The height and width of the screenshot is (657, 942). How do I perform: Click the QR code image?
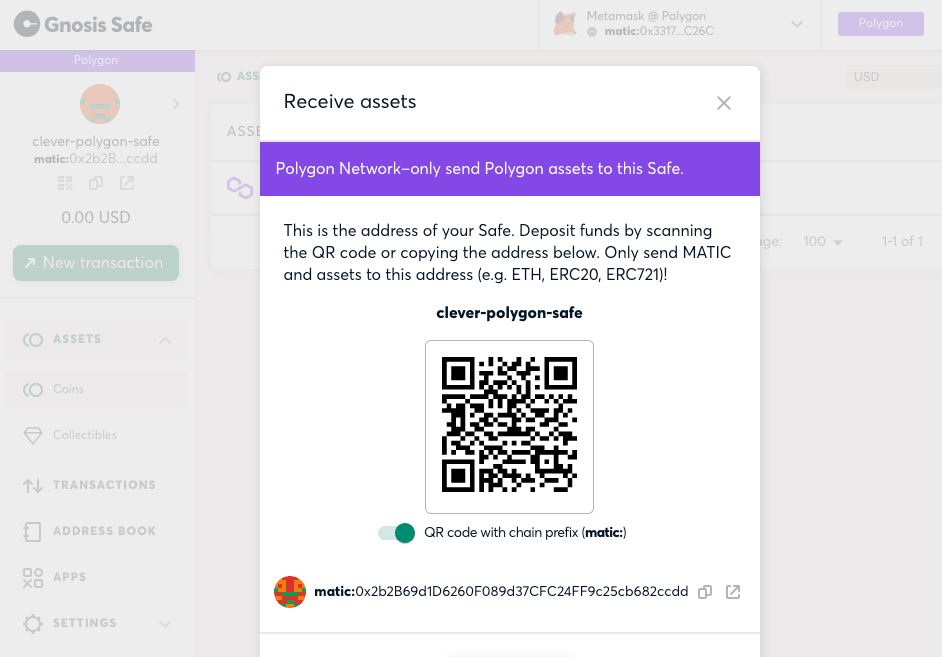509,426
